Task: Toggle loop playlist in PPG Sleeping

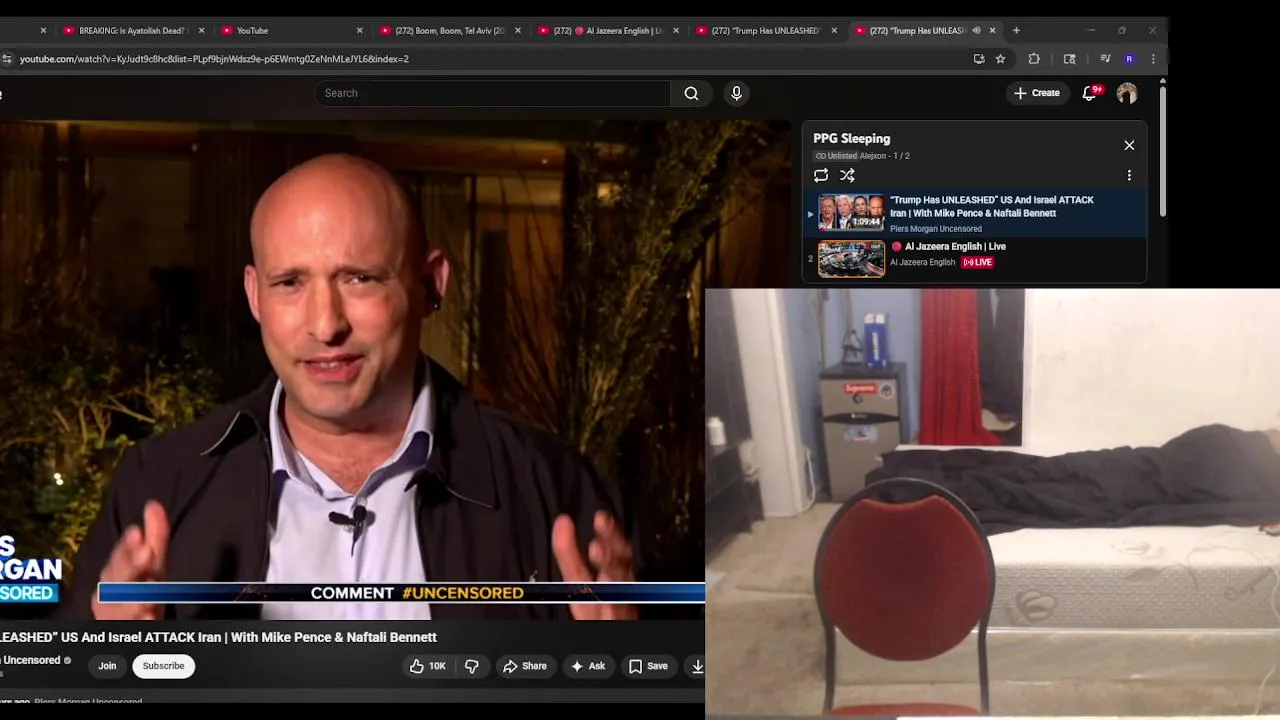Action: click(821, 175)
